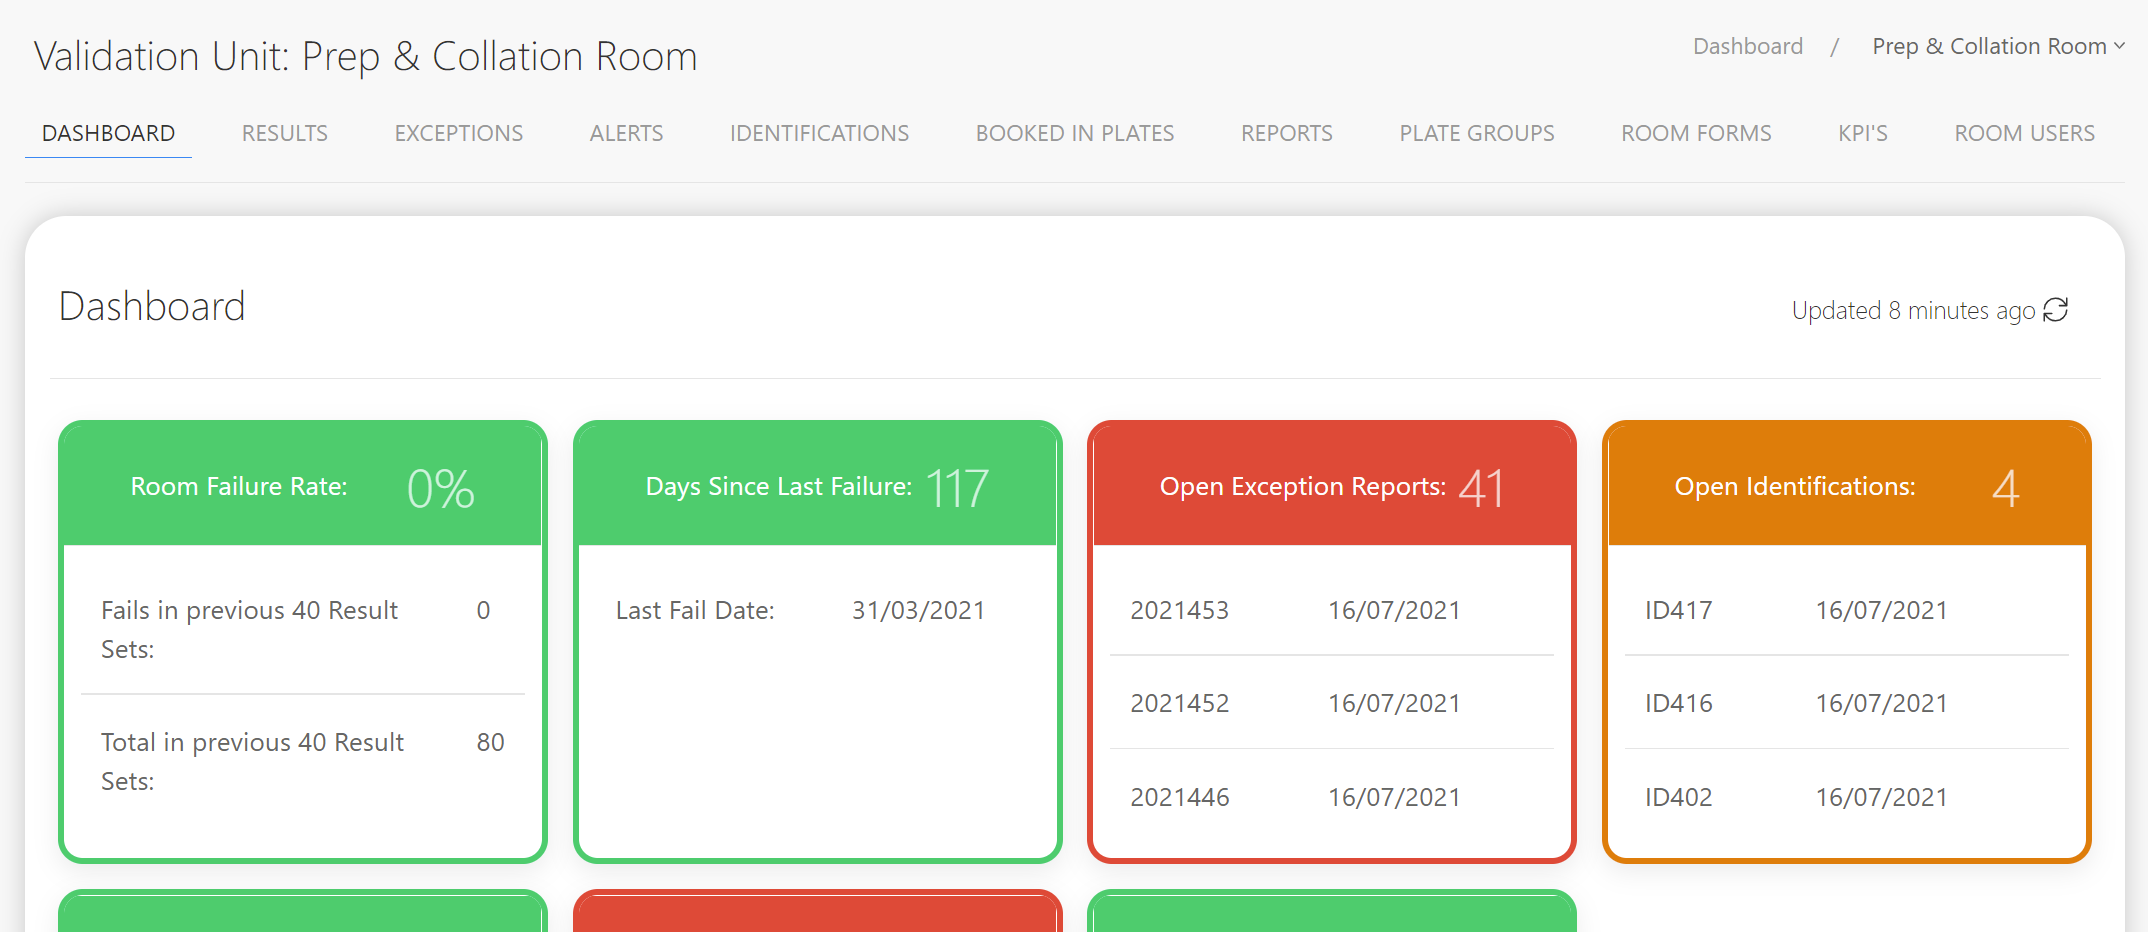Open the IDENTIFICATIONS tab
The height and width of the screenshot is (932, 2148).
click(820, 133)
